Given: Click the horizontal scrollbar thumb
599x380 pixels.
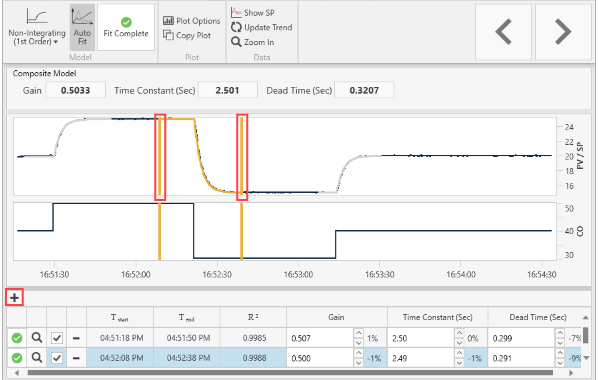Looking at the screenshot, I should [x=290, y=372].
